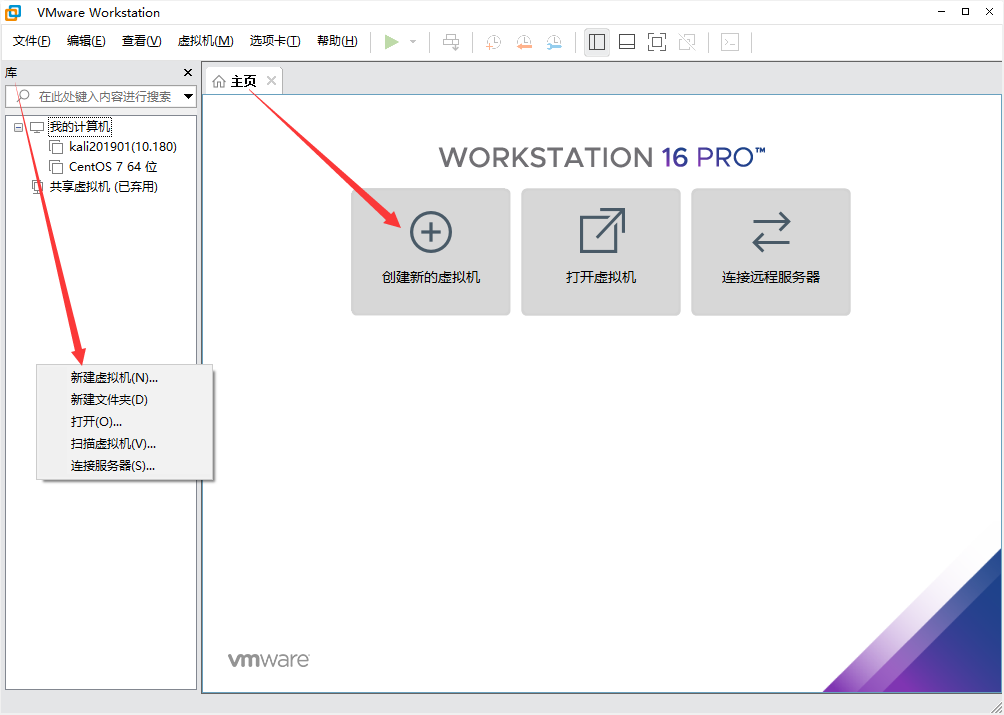This screenshot has height=715, width=1004.
Task: Open the 查看(V) menu
Action: pyautogui.click(x=142, y=41)
